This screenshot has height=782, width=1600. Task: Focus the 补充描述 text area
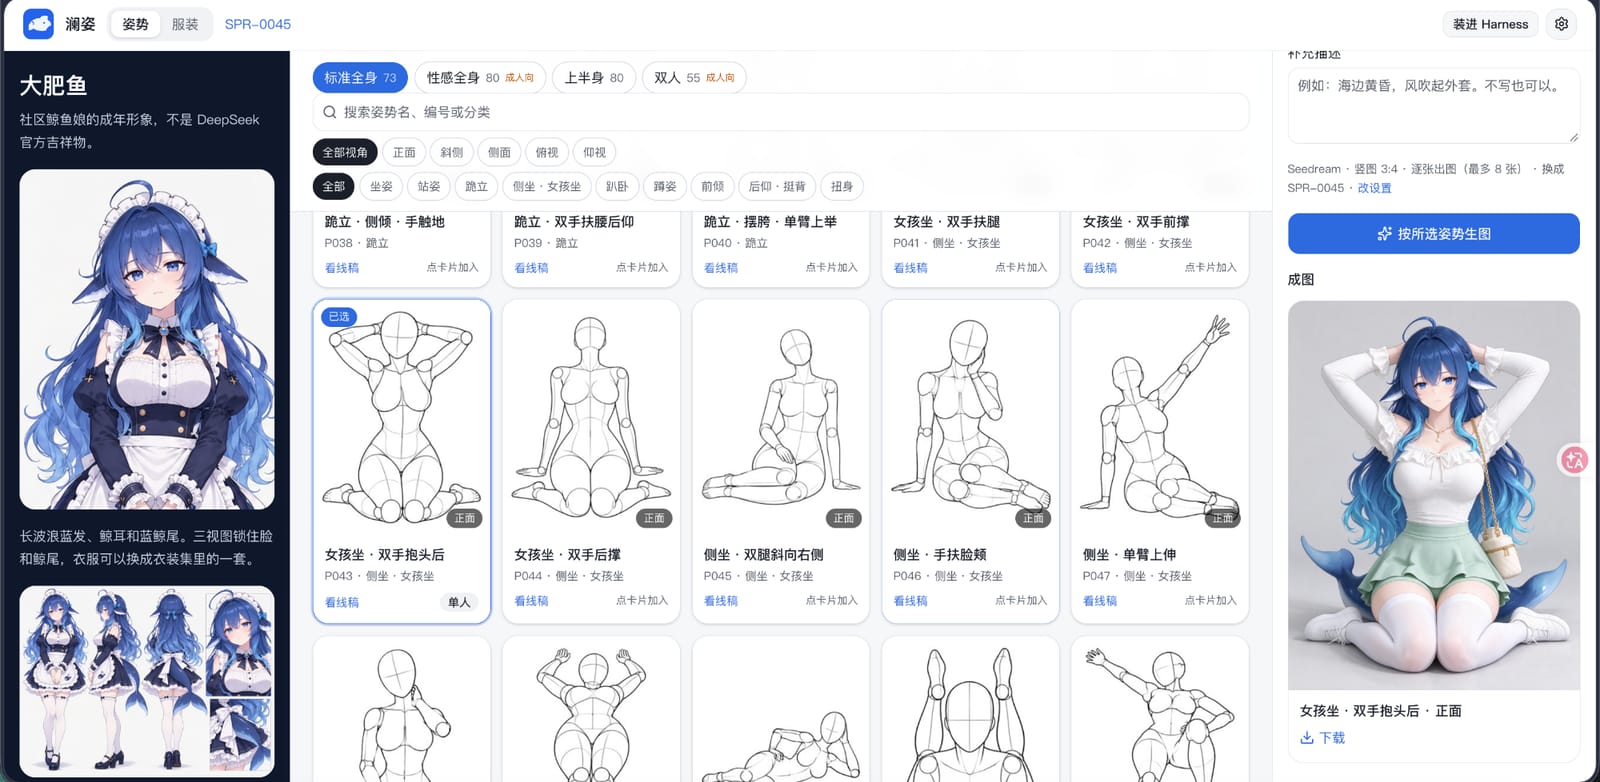1434,105
